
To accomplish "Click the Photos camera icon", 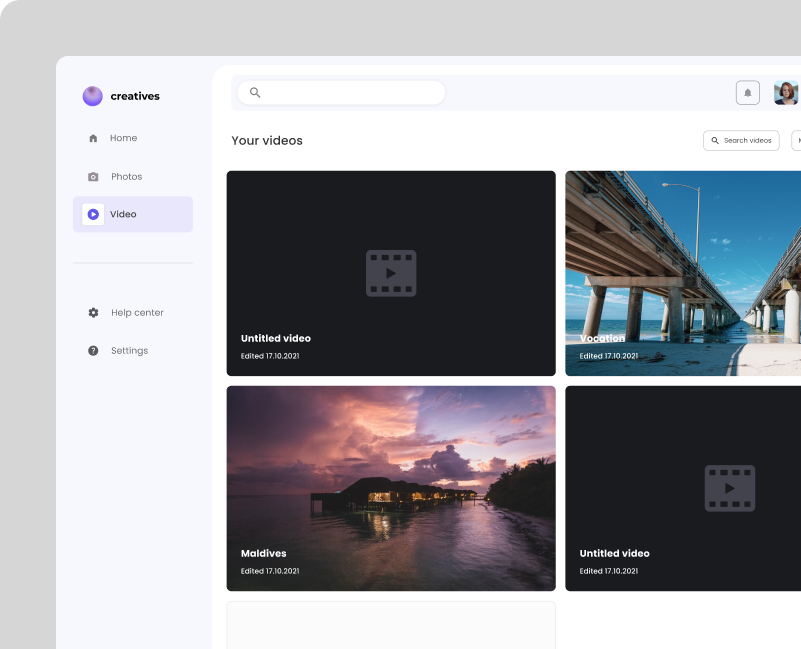I will click(93, 177).
